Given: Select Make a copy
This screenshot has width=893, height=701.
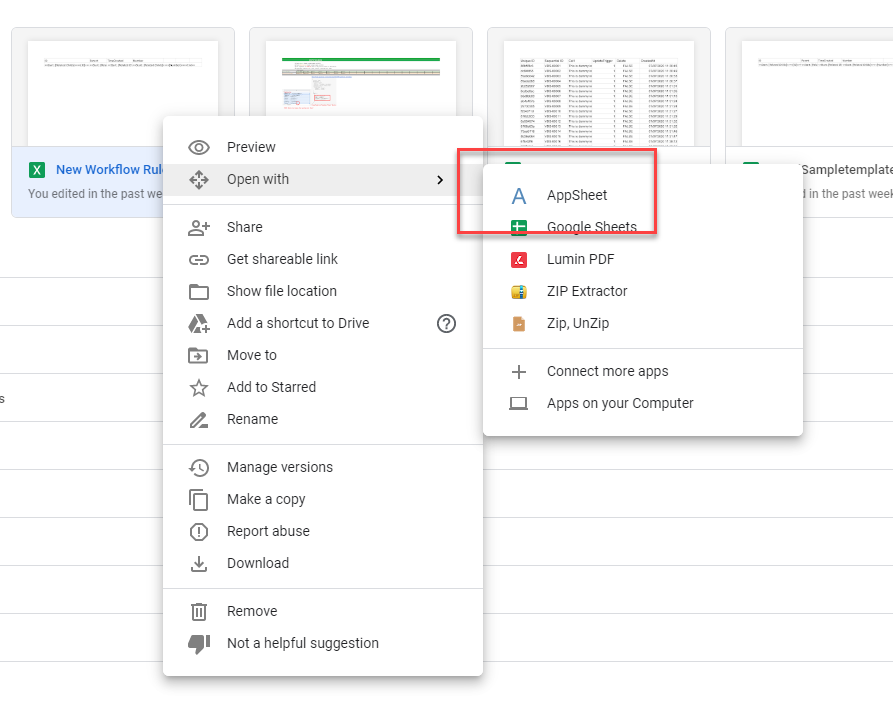Looking at the screenshot, I should pos(323,499).
